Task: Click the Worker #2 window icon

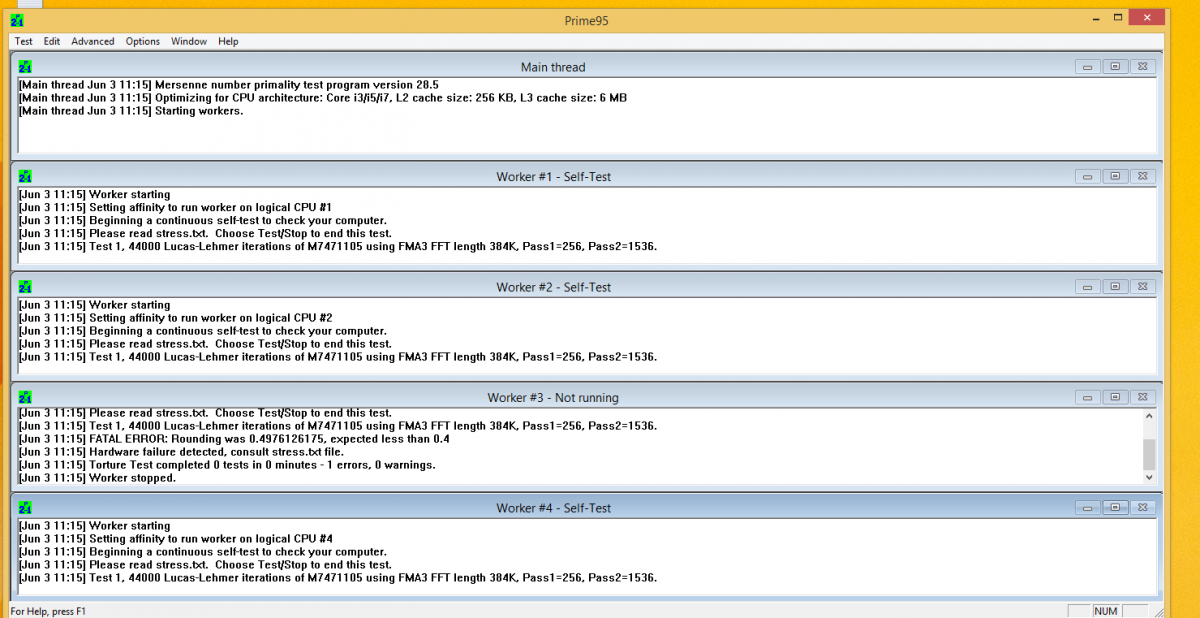Action: pos(25,287)
